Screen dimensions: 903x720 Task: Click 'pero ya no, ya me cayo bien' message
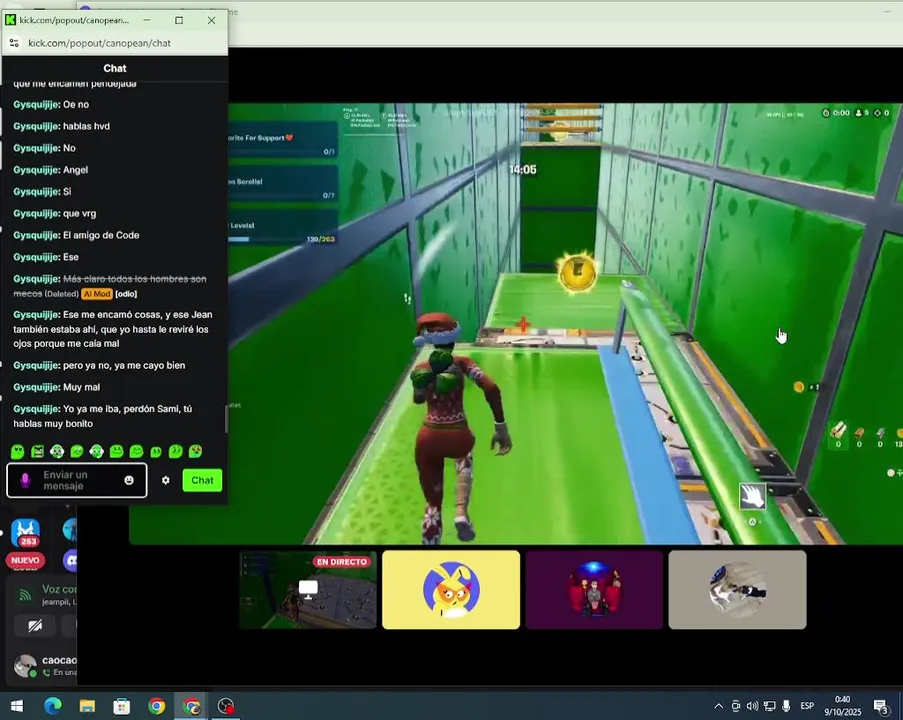(124, 365)
